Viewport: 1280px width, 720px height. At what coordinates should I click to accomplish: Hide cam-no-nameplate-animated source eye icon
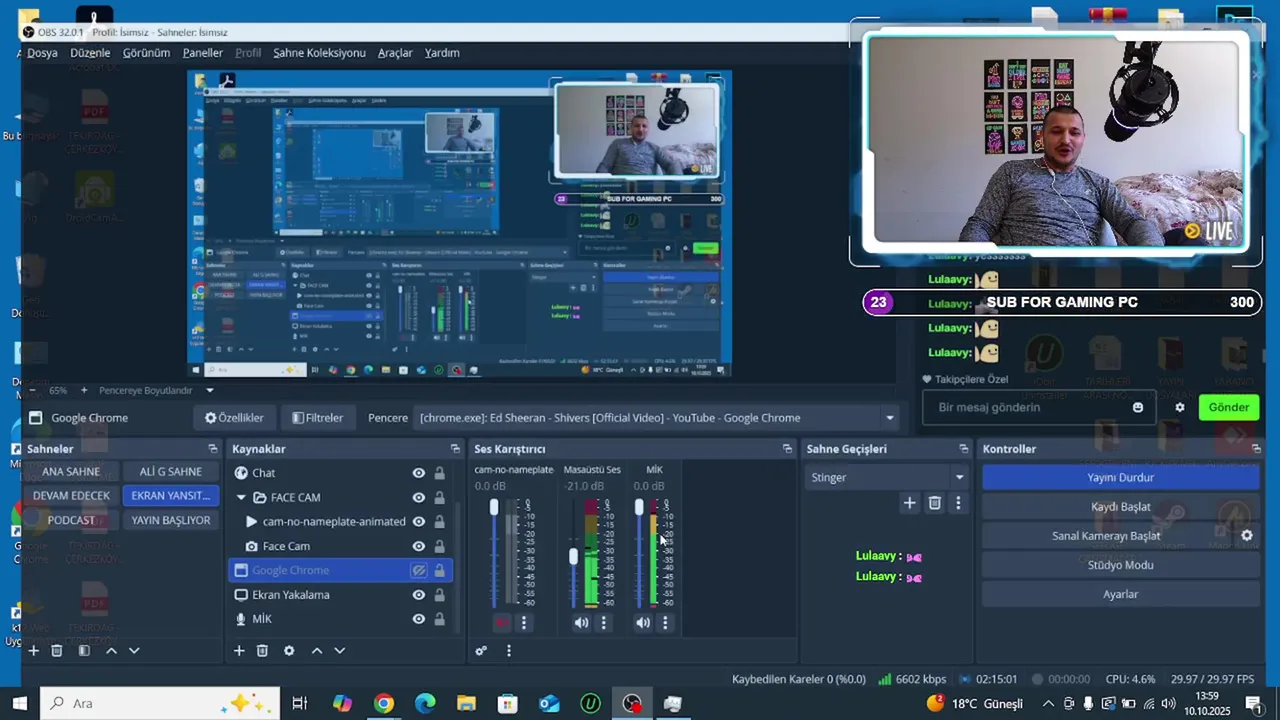419,521
